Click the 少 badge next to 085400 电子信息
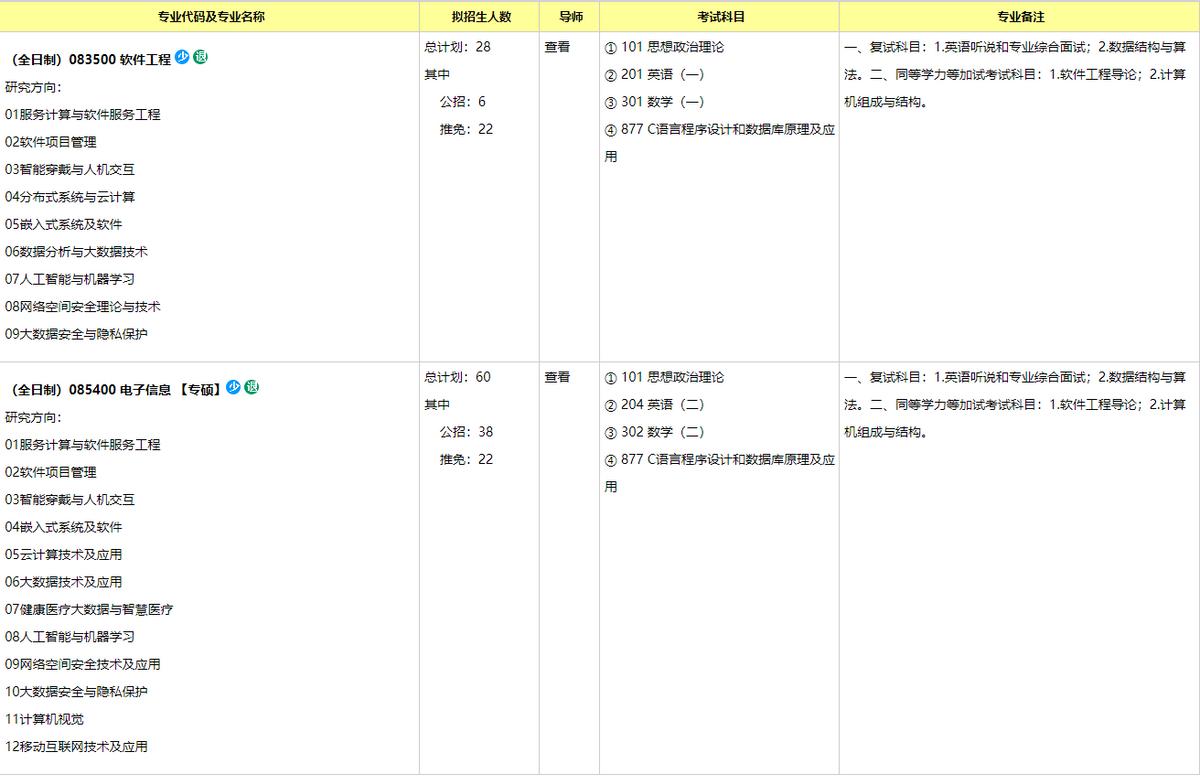Screen dimensions: 1200x776 click(232, 385)
